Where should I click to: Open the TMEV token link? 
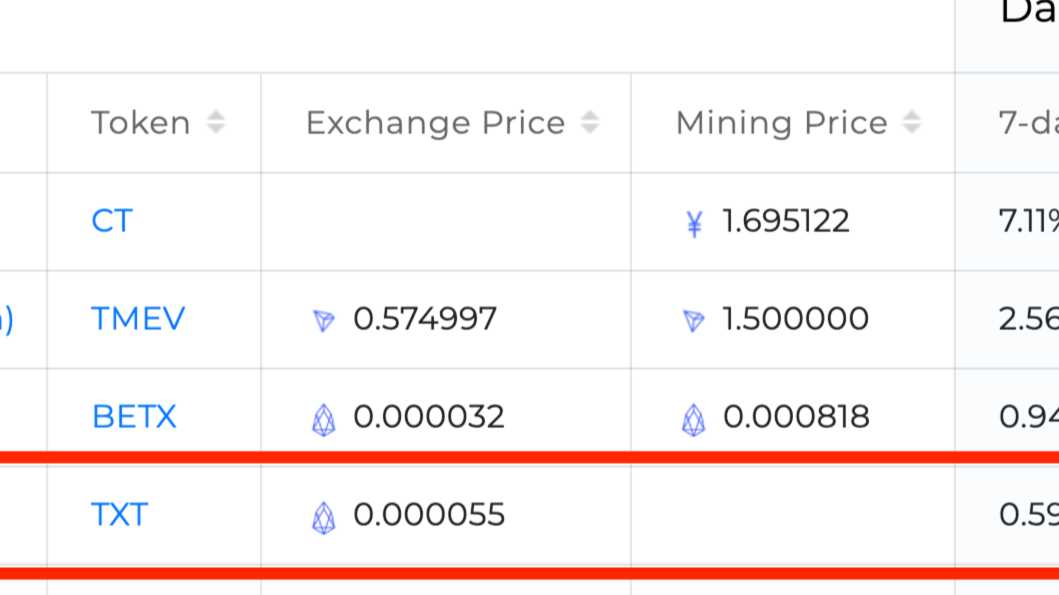(x=137, y=319)
